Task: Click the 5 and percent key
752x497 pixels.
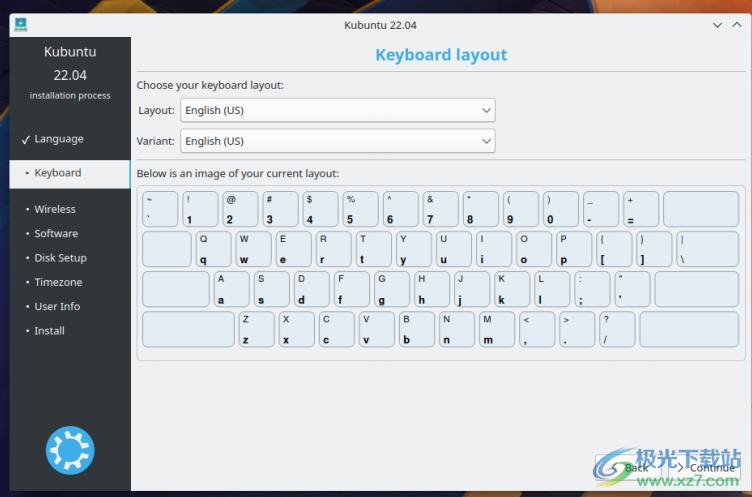Action: (361, 209)
